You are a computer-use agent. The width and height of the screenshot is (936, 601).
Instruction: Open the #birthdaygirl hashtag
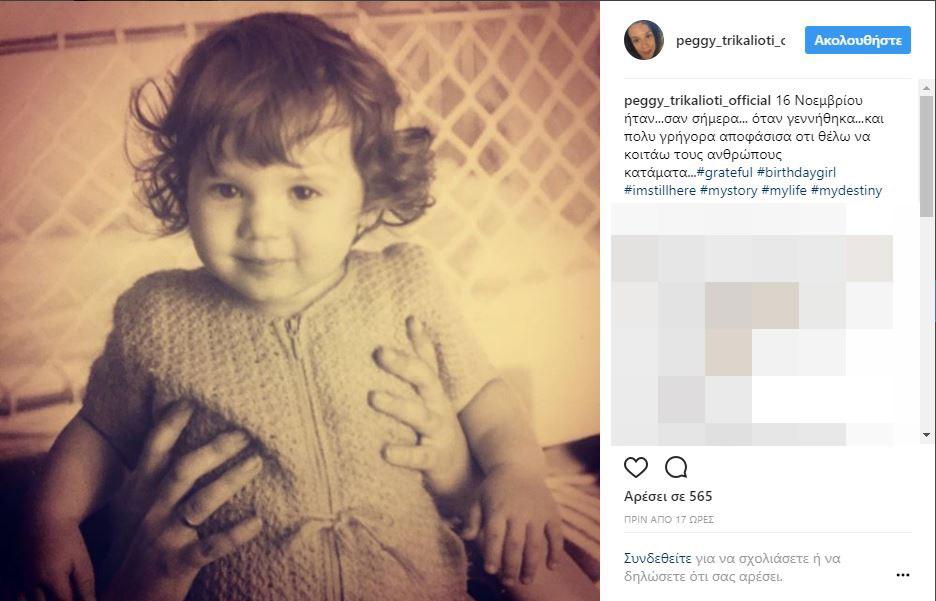(x=796, y=172)
